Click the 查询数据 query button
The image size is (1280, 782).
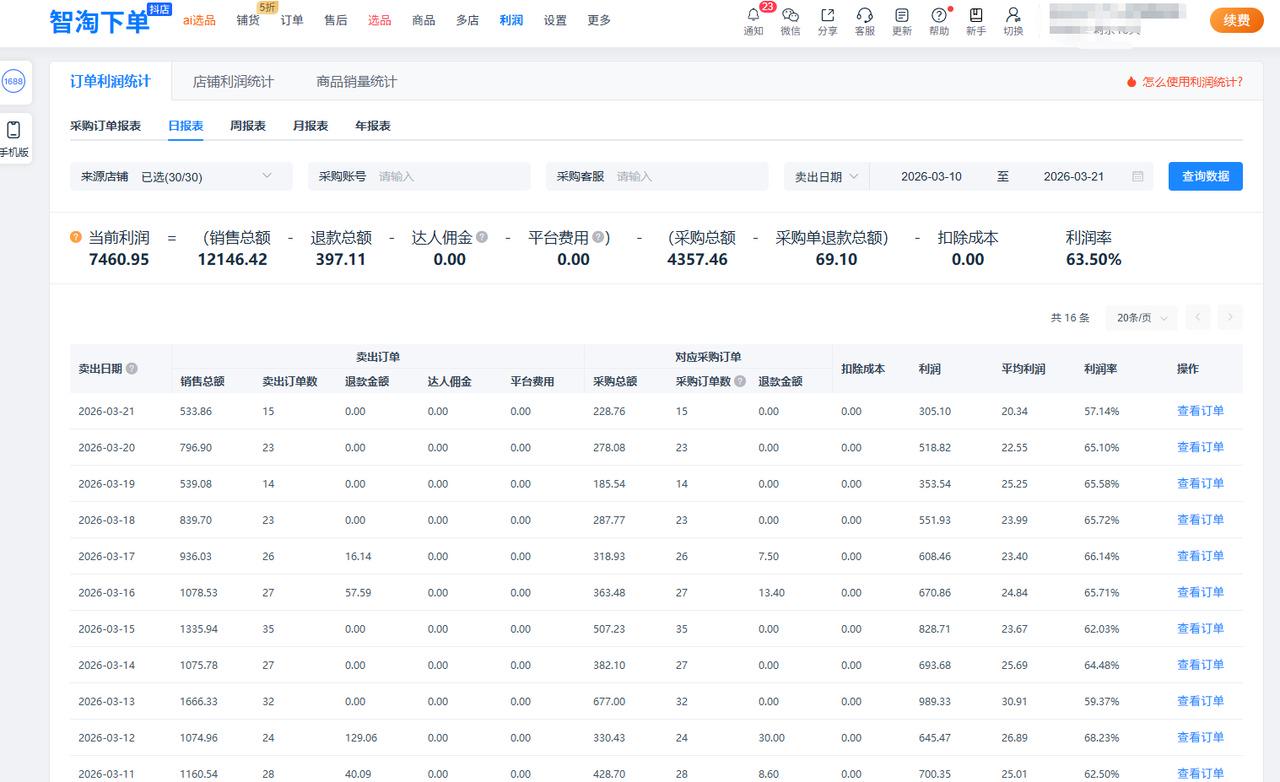1205,177
